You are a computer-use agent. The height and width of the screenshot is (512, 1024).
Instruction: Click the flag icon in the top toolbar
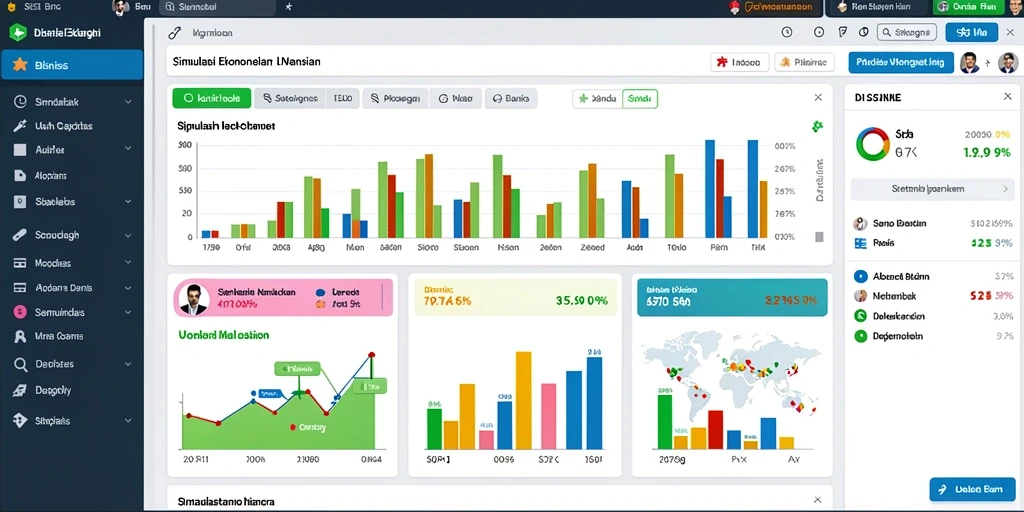tap(842, 32)
